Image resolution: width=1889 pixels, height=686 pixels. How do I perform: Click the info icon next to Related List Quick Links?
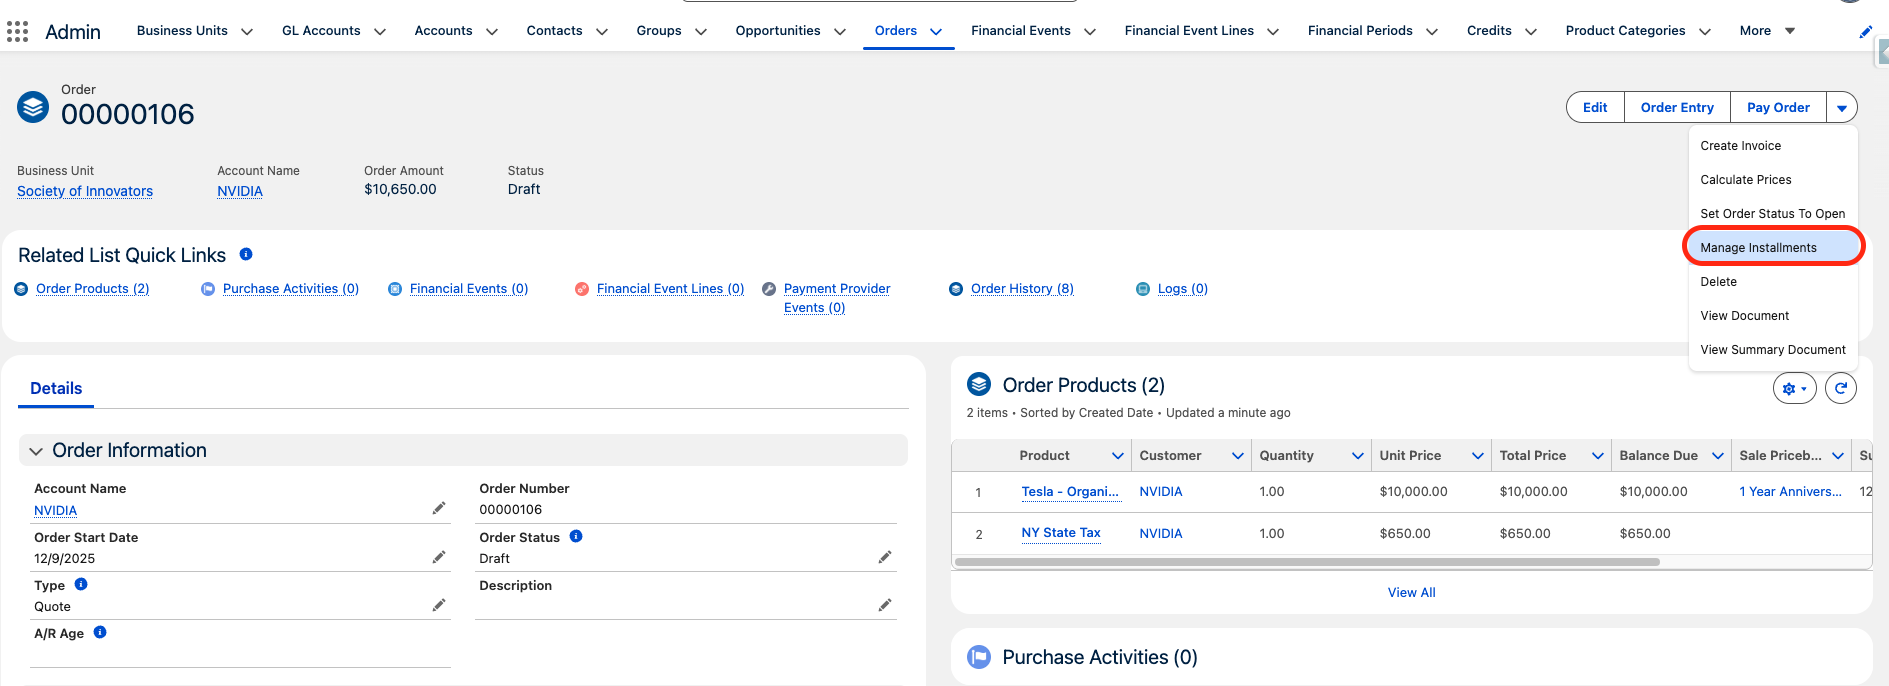[x=246, y=254]
